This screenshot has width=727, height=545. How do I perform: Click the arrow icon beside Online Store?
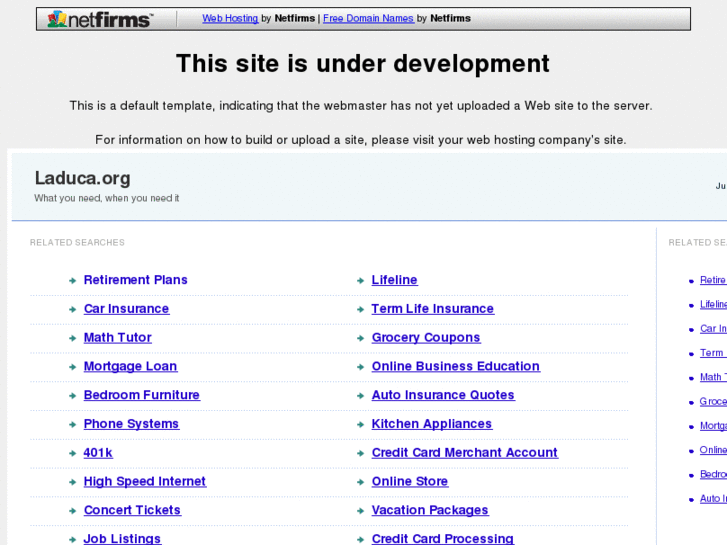[x=360, y=482]
